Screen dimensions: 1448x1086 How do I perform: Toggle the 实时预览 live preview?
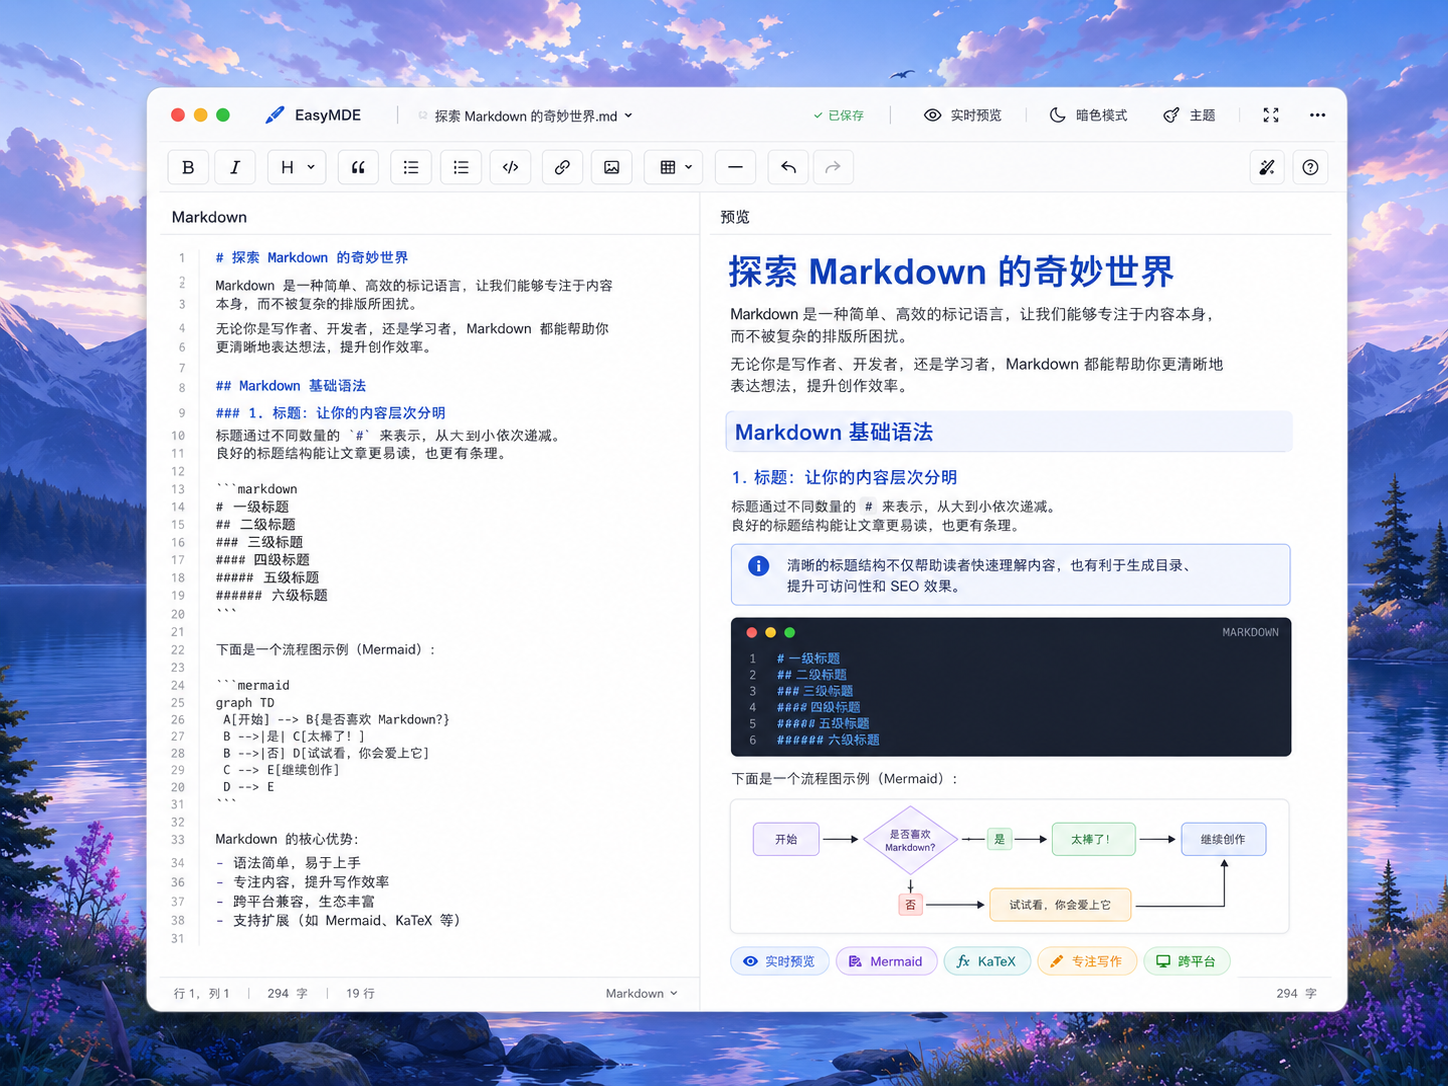(x=962, y=115)
